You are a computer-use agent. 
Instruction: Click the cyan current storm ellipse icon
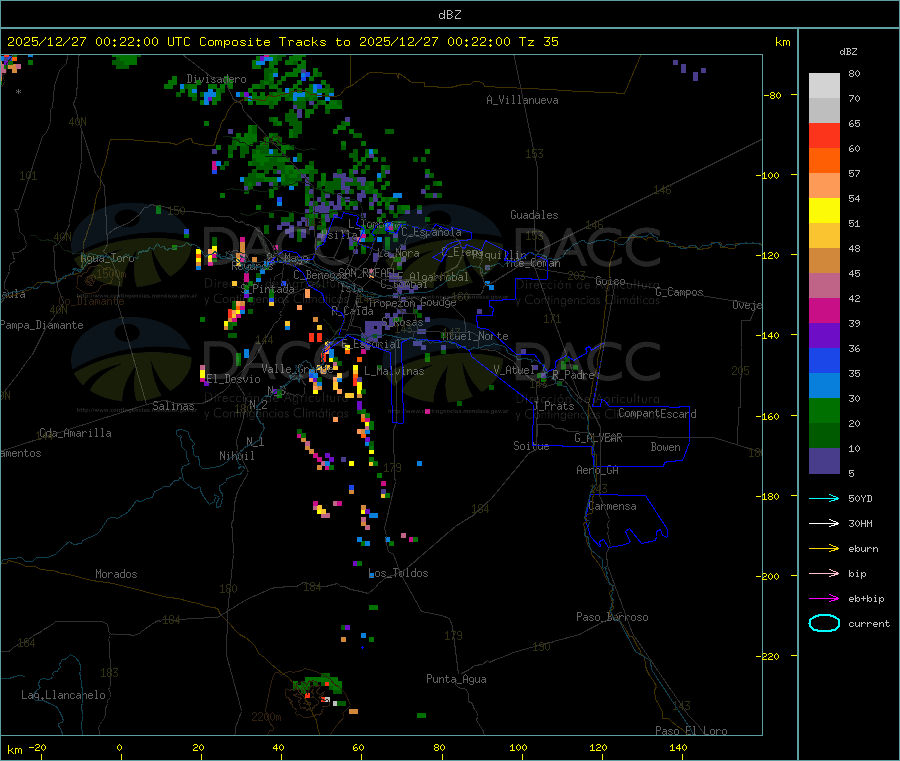click(x=824, y=623)
